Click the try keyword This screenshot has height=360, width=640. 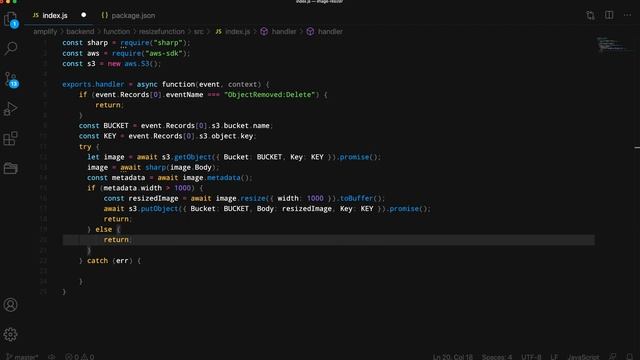(85, 147)
